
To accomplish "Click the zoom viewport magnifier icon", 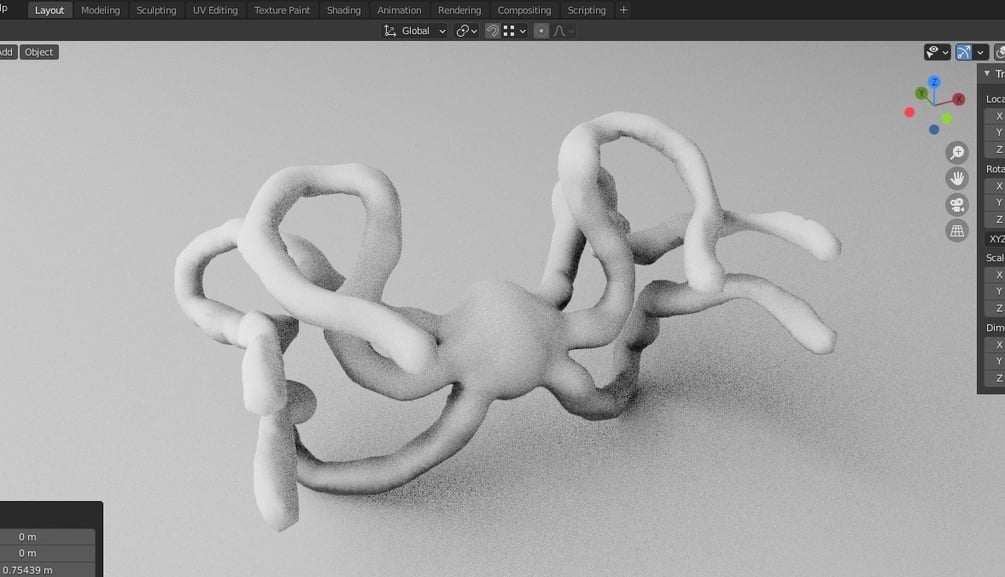I will [957, 153].
